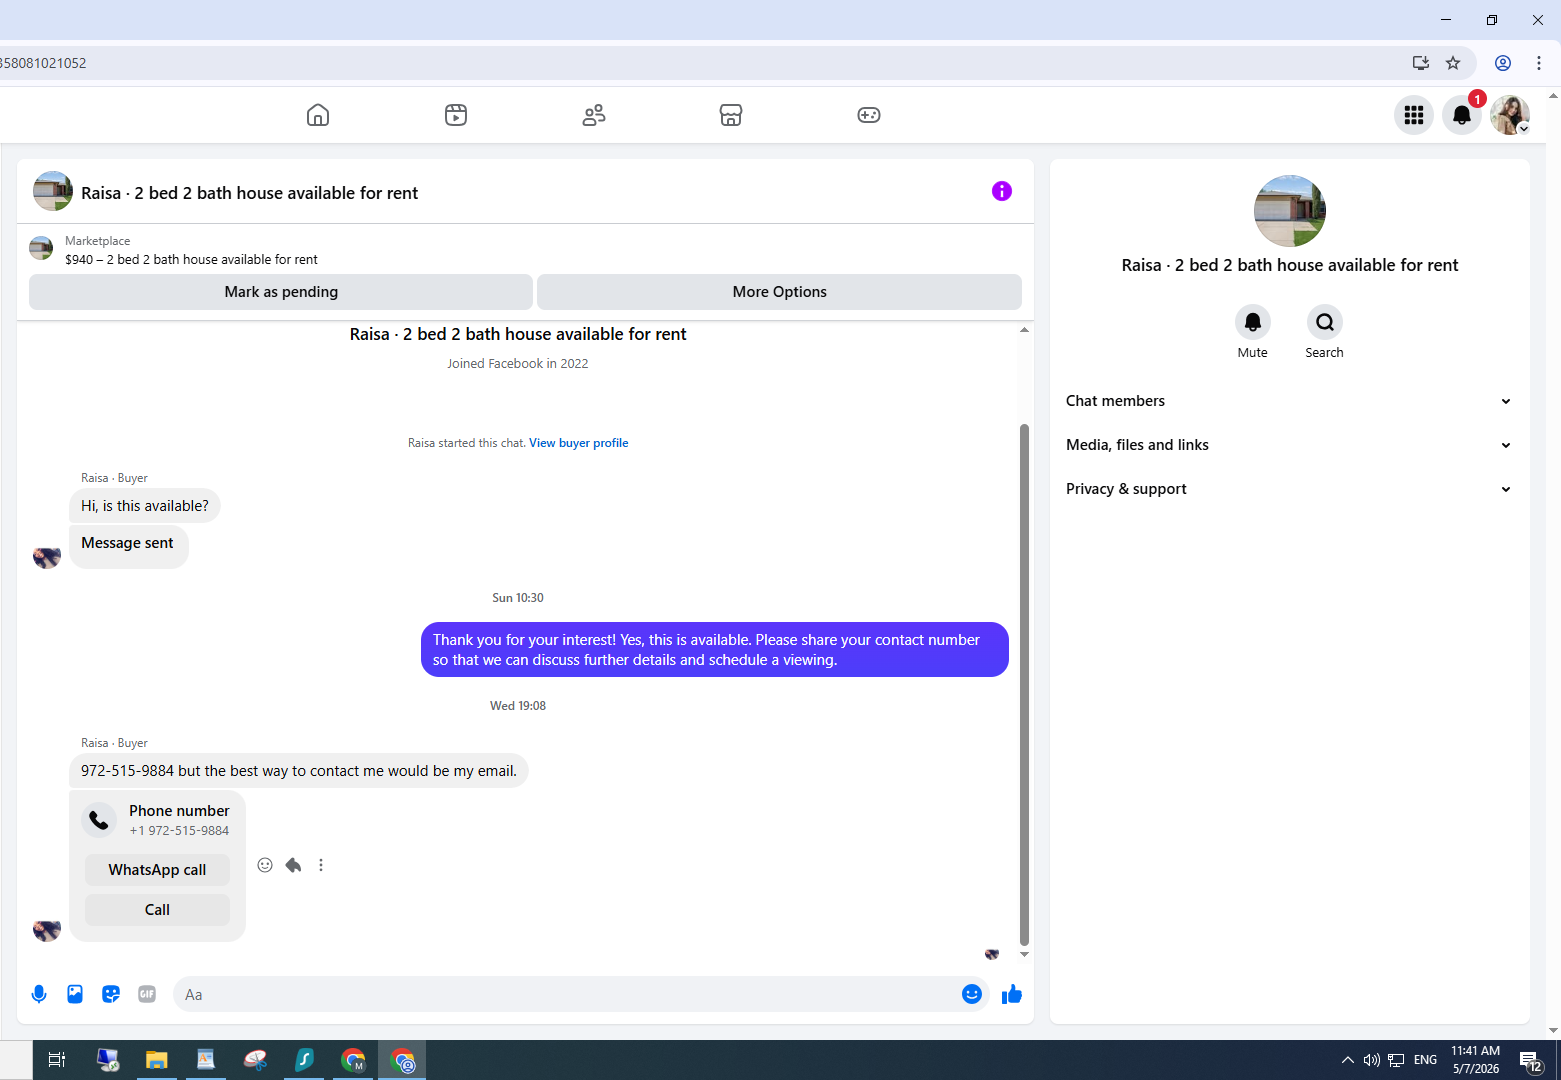
Task: Select the "Message sent" bubble
Action: pos(128,546)
